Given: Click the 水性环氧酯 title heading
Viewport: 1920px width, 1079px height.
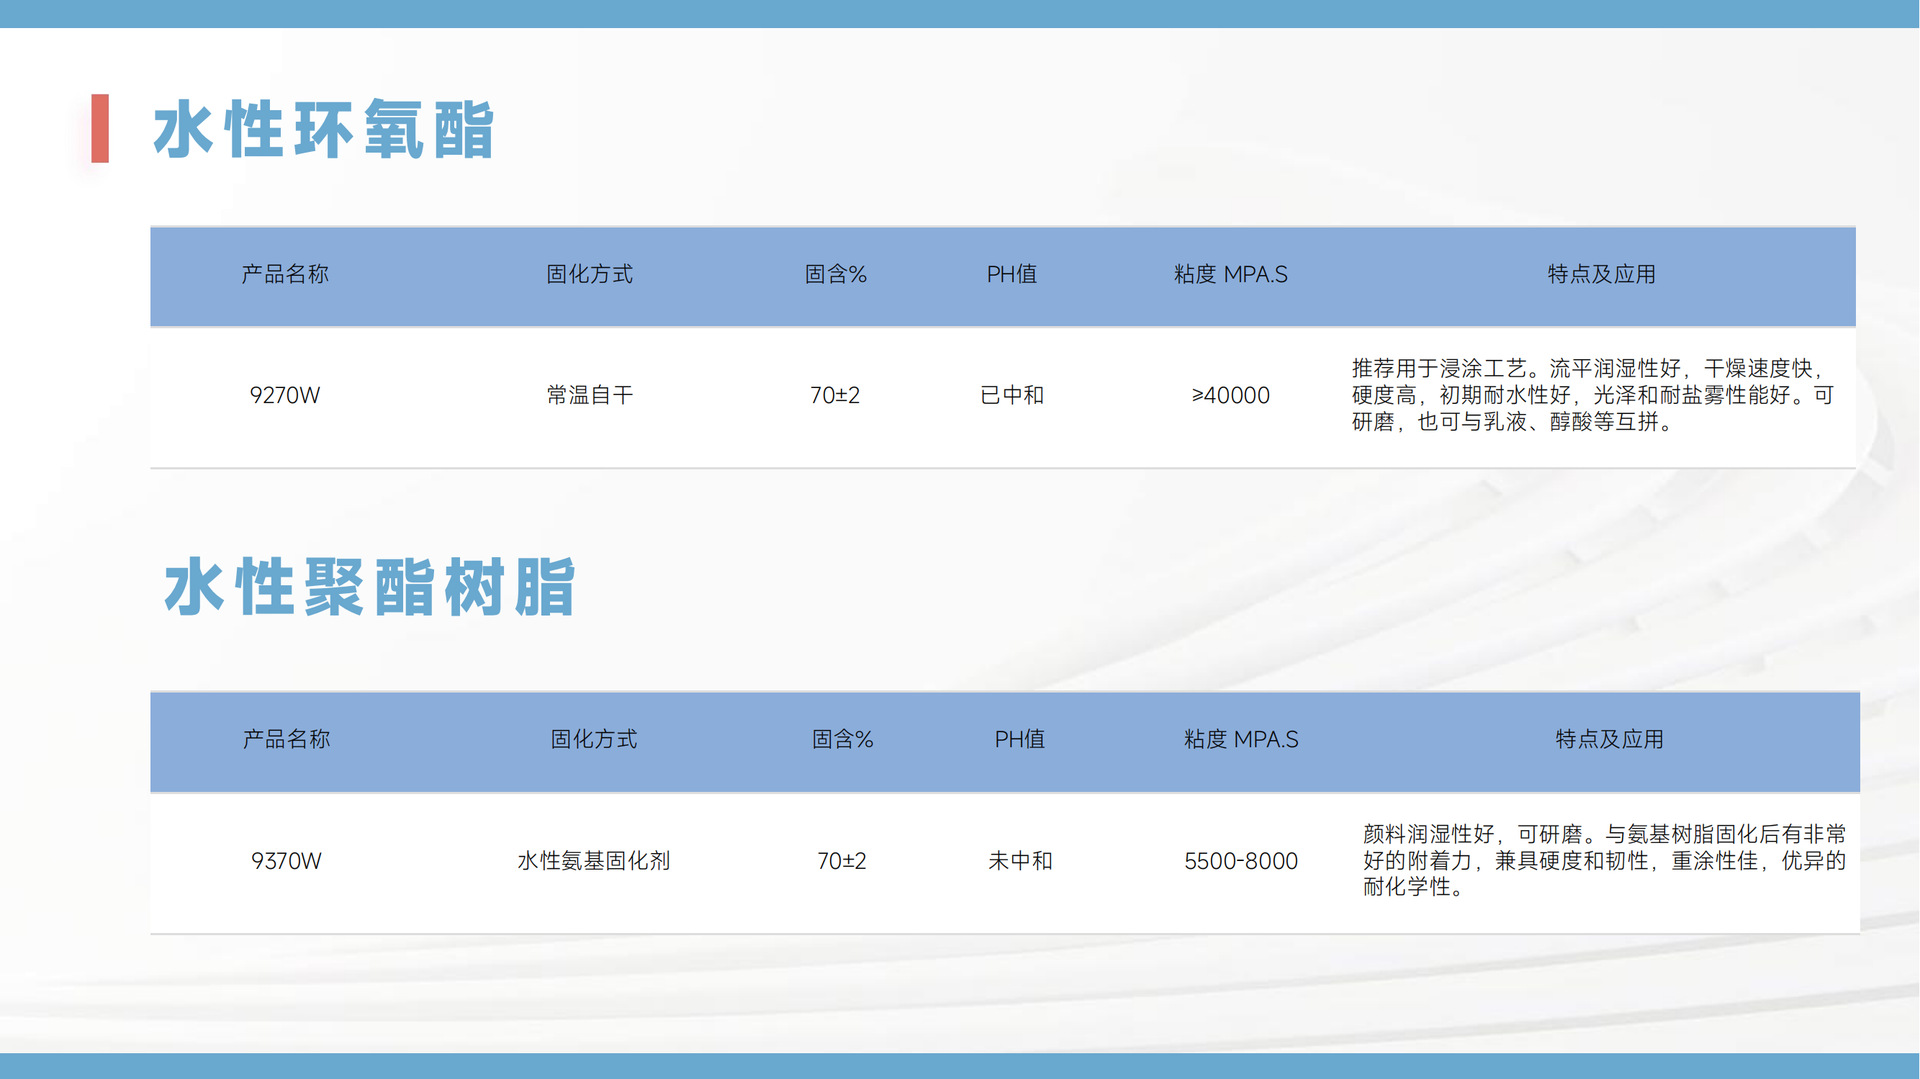Looking at the screenshot, I should coord(323,130).
